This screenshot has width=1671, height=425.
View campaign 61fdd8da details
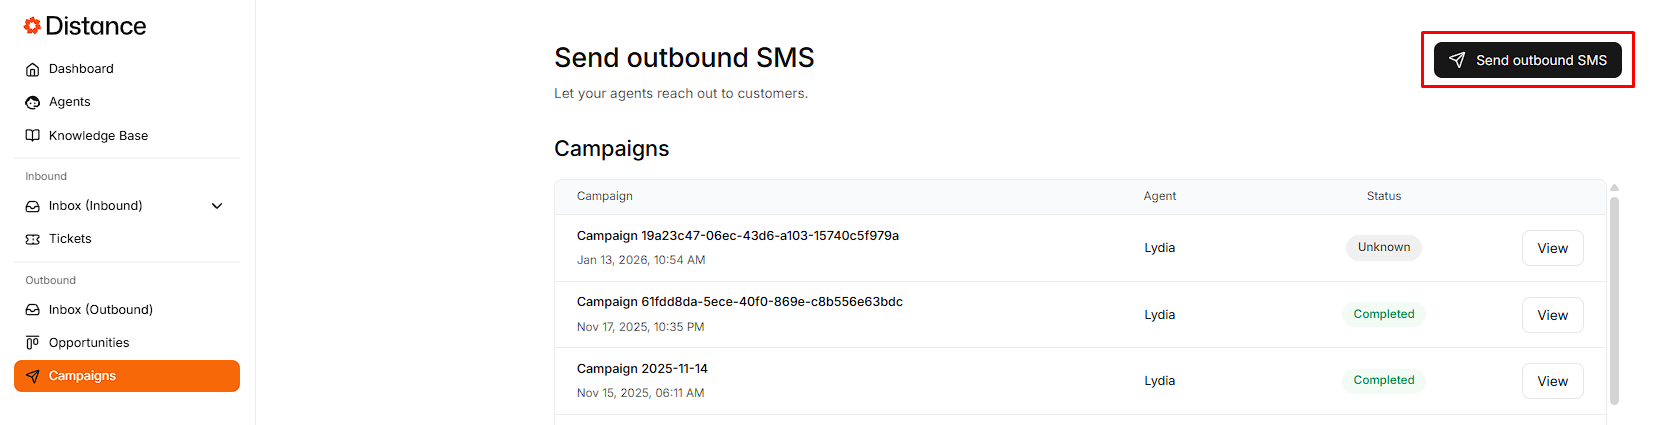1552,315
